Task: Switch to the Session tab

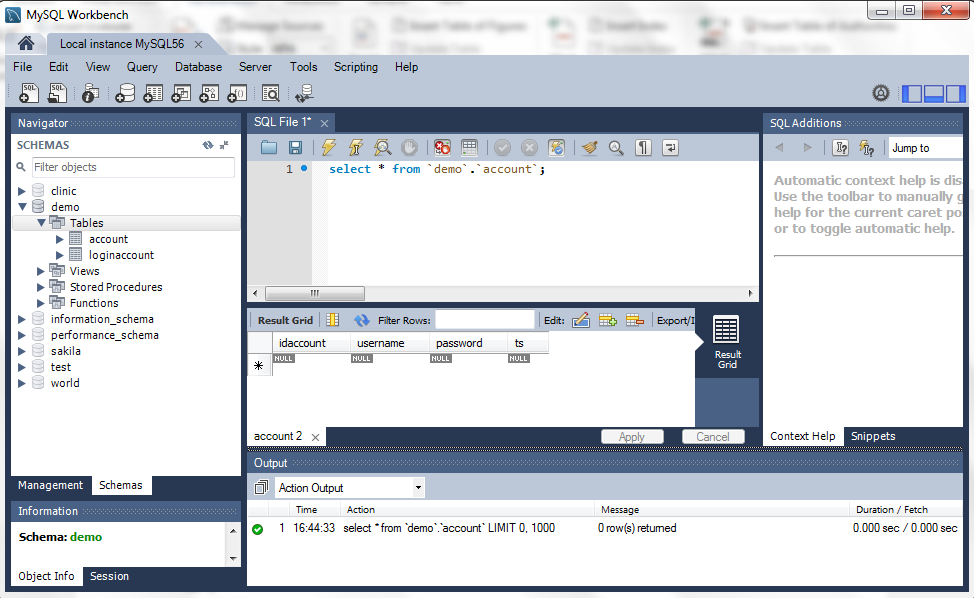Action: [109, 576]
